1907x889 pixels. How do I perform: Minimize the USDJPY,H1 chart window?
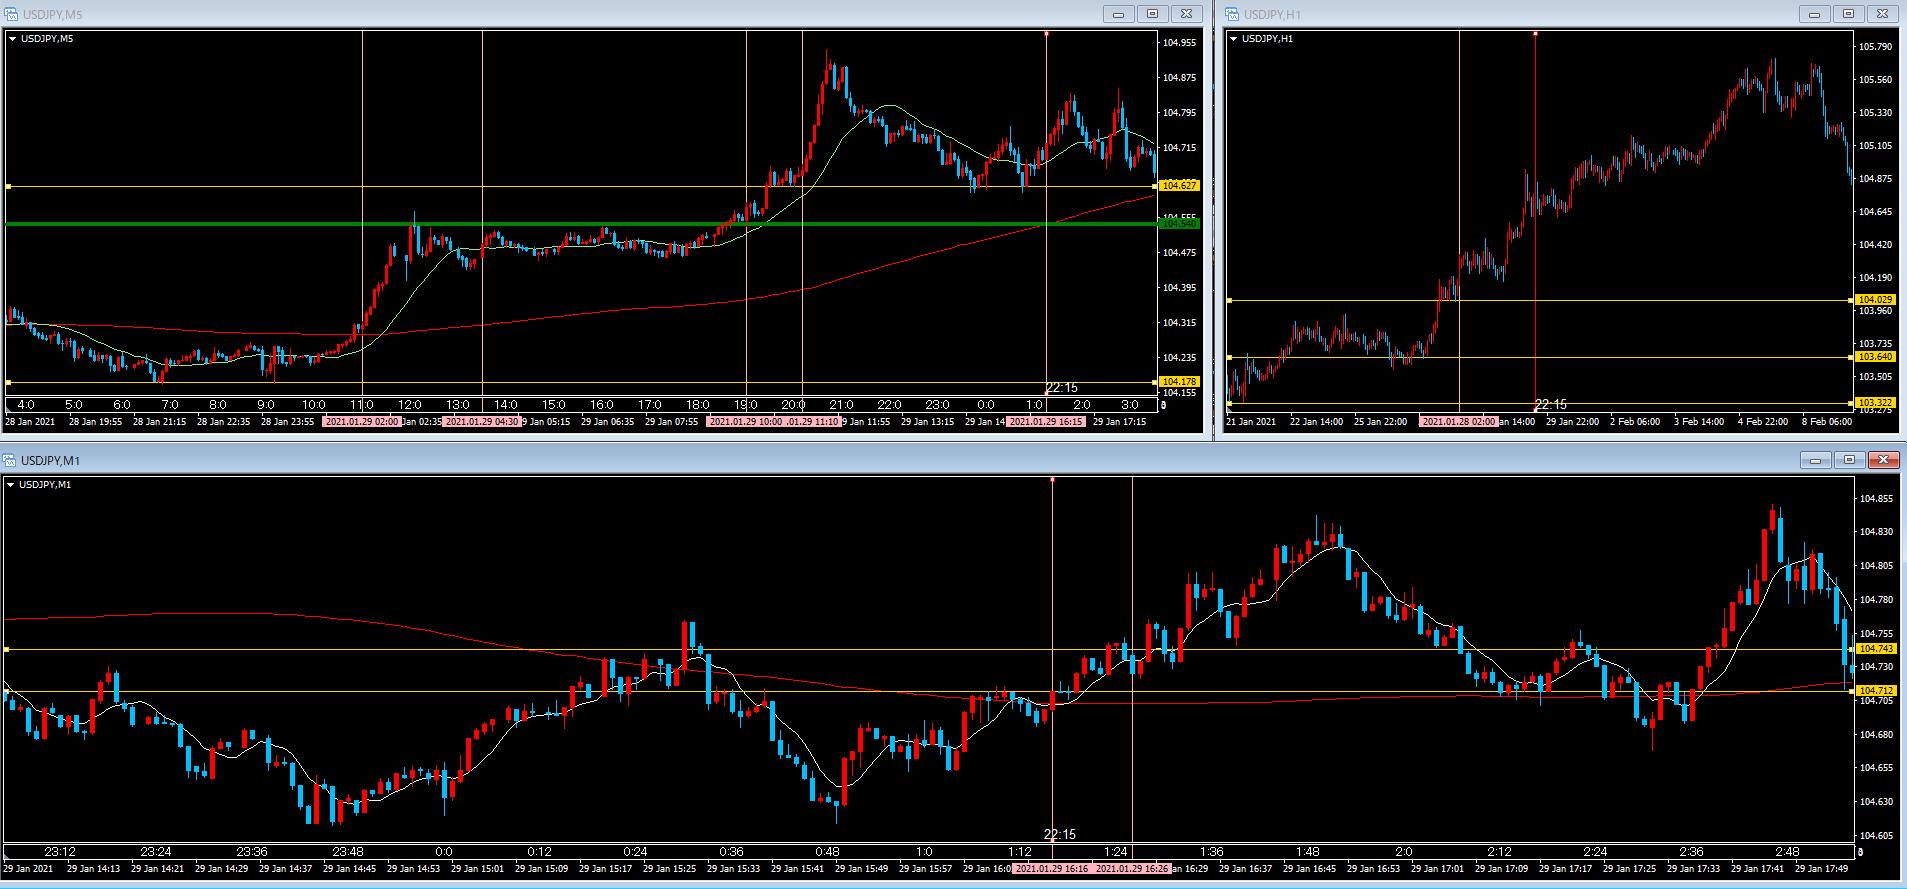[x=1814, y=14]
